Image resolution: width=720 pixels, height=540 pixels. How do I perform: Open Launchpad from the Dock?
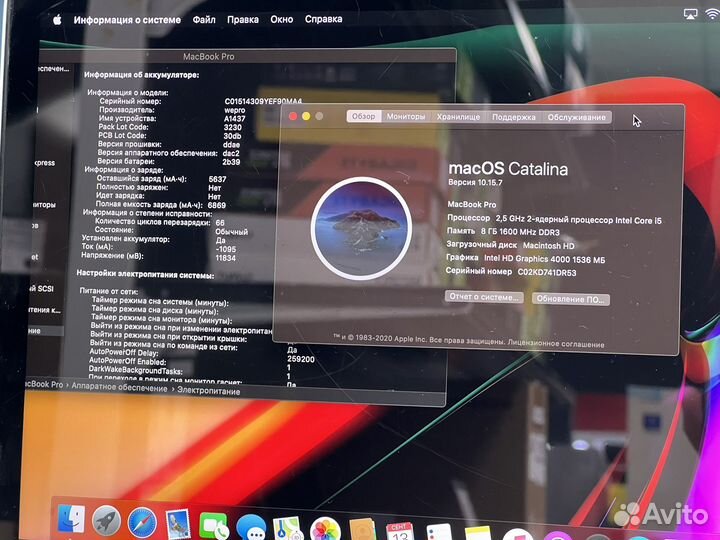tap(106, 521)
